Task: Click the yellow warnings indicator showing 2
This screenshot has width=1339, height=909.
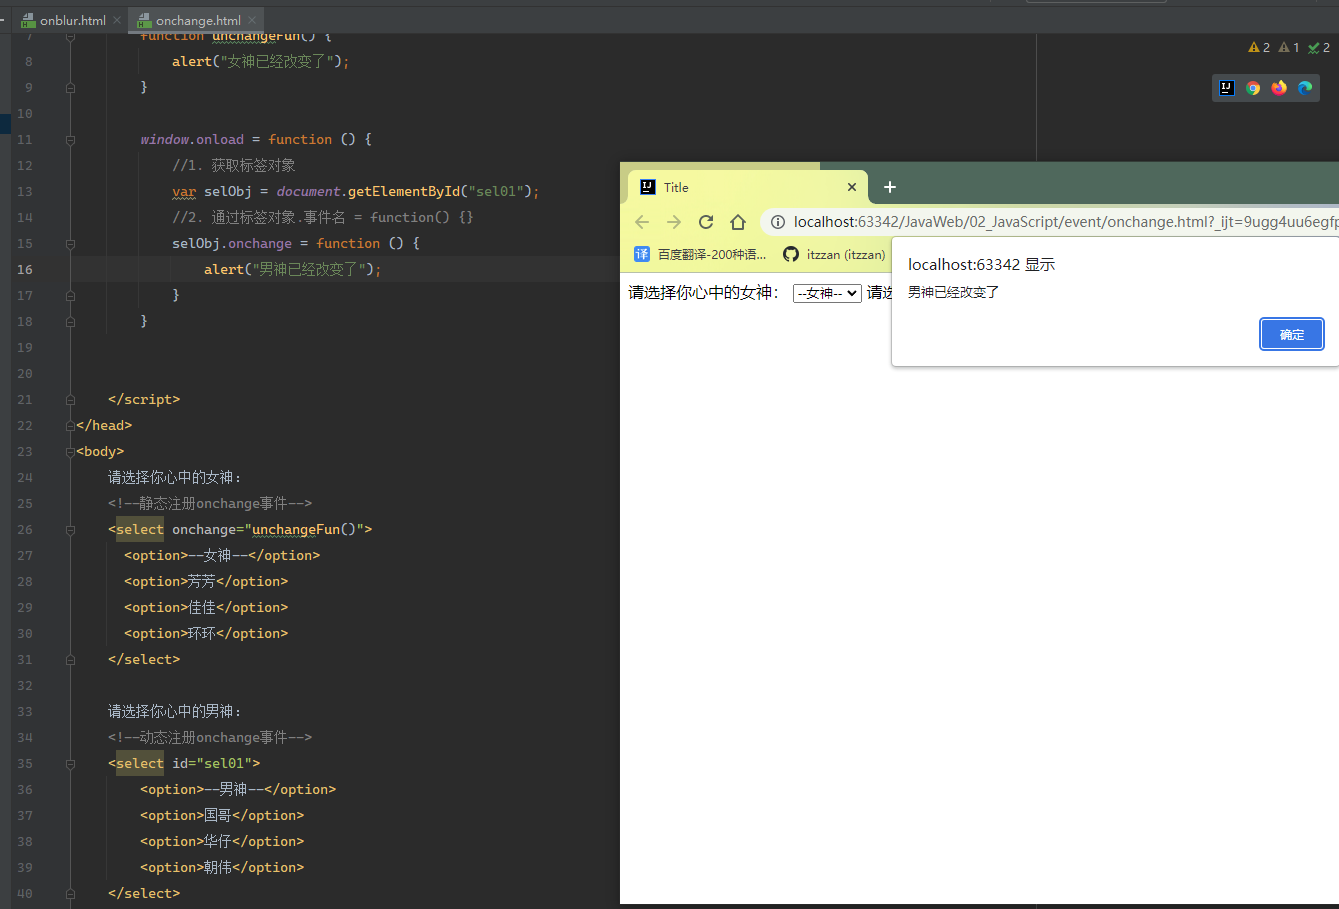Action: pyautogui.click(x=1259, y=47)
